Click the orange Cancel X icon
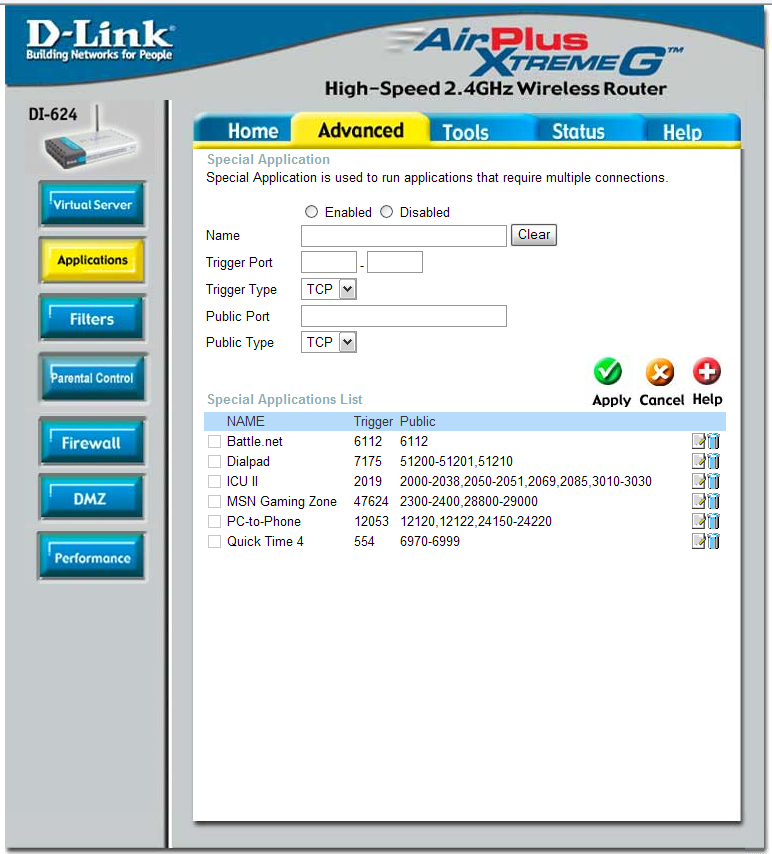Image resolution: width=772 pixels, height=854 pixels. click(x=660, y=372)
